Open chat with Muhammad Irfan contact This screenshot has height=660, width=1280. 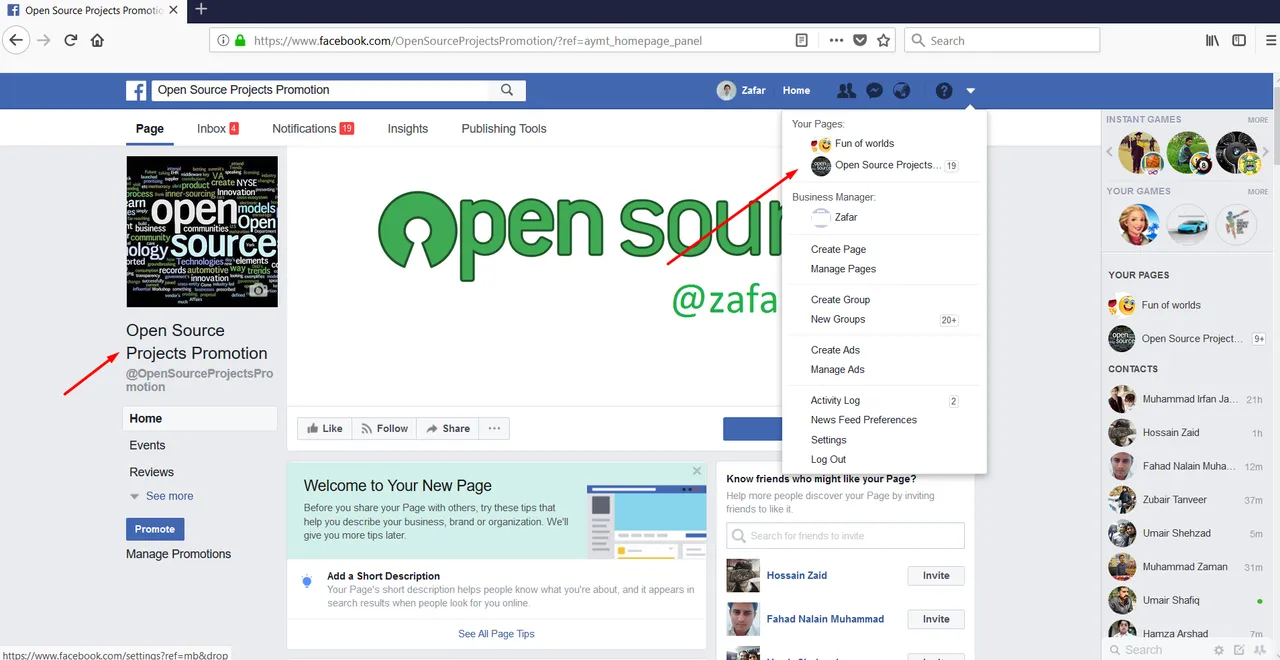click(x=1186, y=399)
